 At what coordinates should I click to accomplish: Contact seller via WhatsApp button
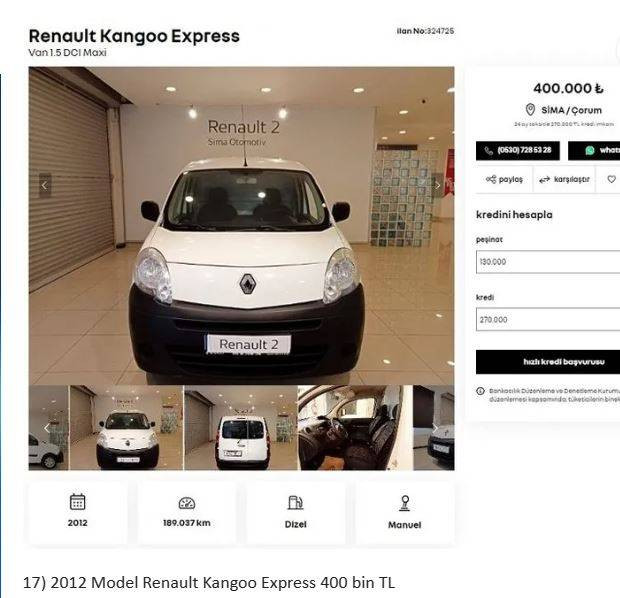tap(594, 151)
